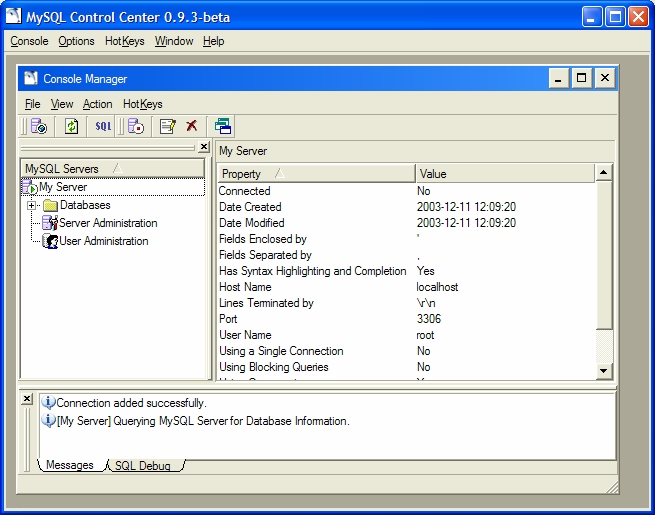
Task: Open the main window HotKeys menu
Action: pyautogui.click(x=124, y=41)
